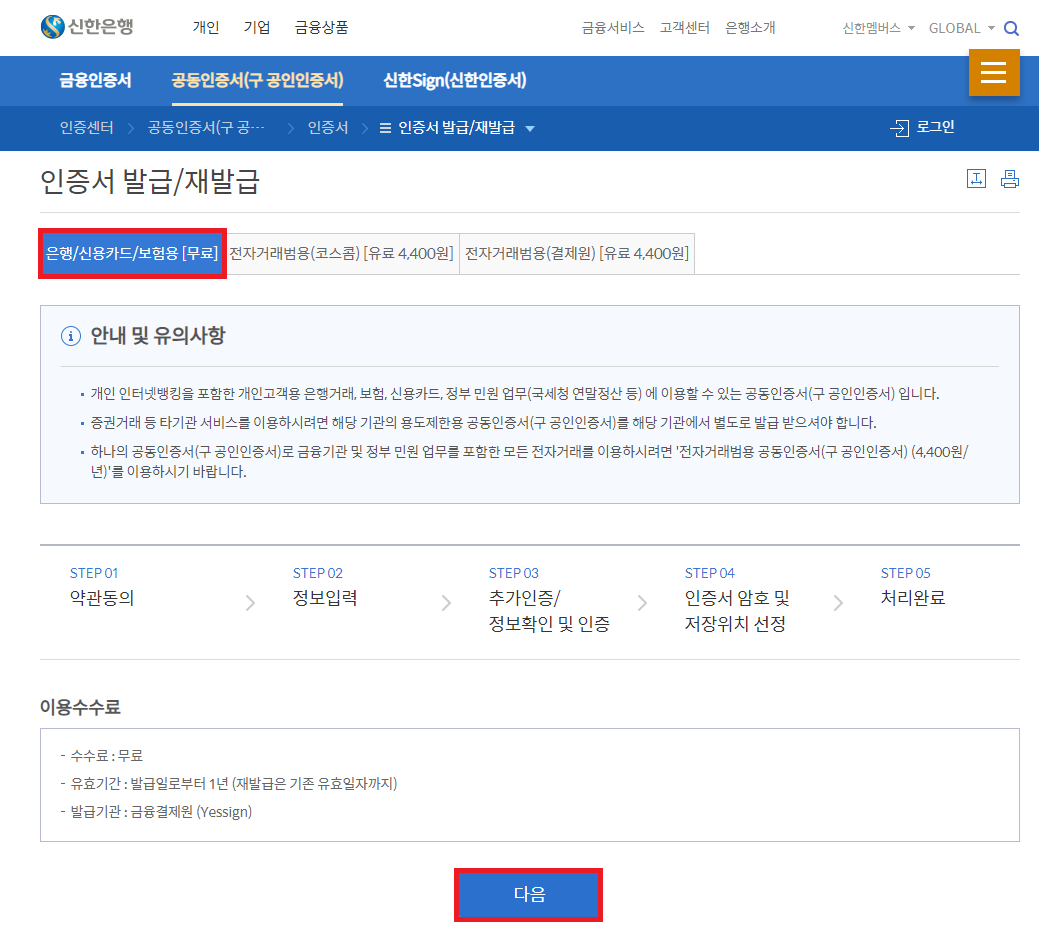Click the text resize icon
Viewport: 1039px width, 932px height.
tap(976, 179)
